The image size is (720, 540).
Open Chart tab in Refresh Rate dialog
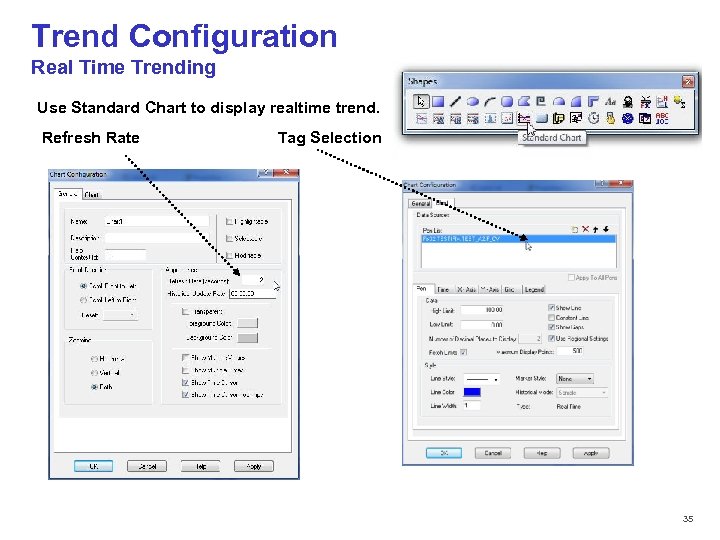(x=91, y=195)
